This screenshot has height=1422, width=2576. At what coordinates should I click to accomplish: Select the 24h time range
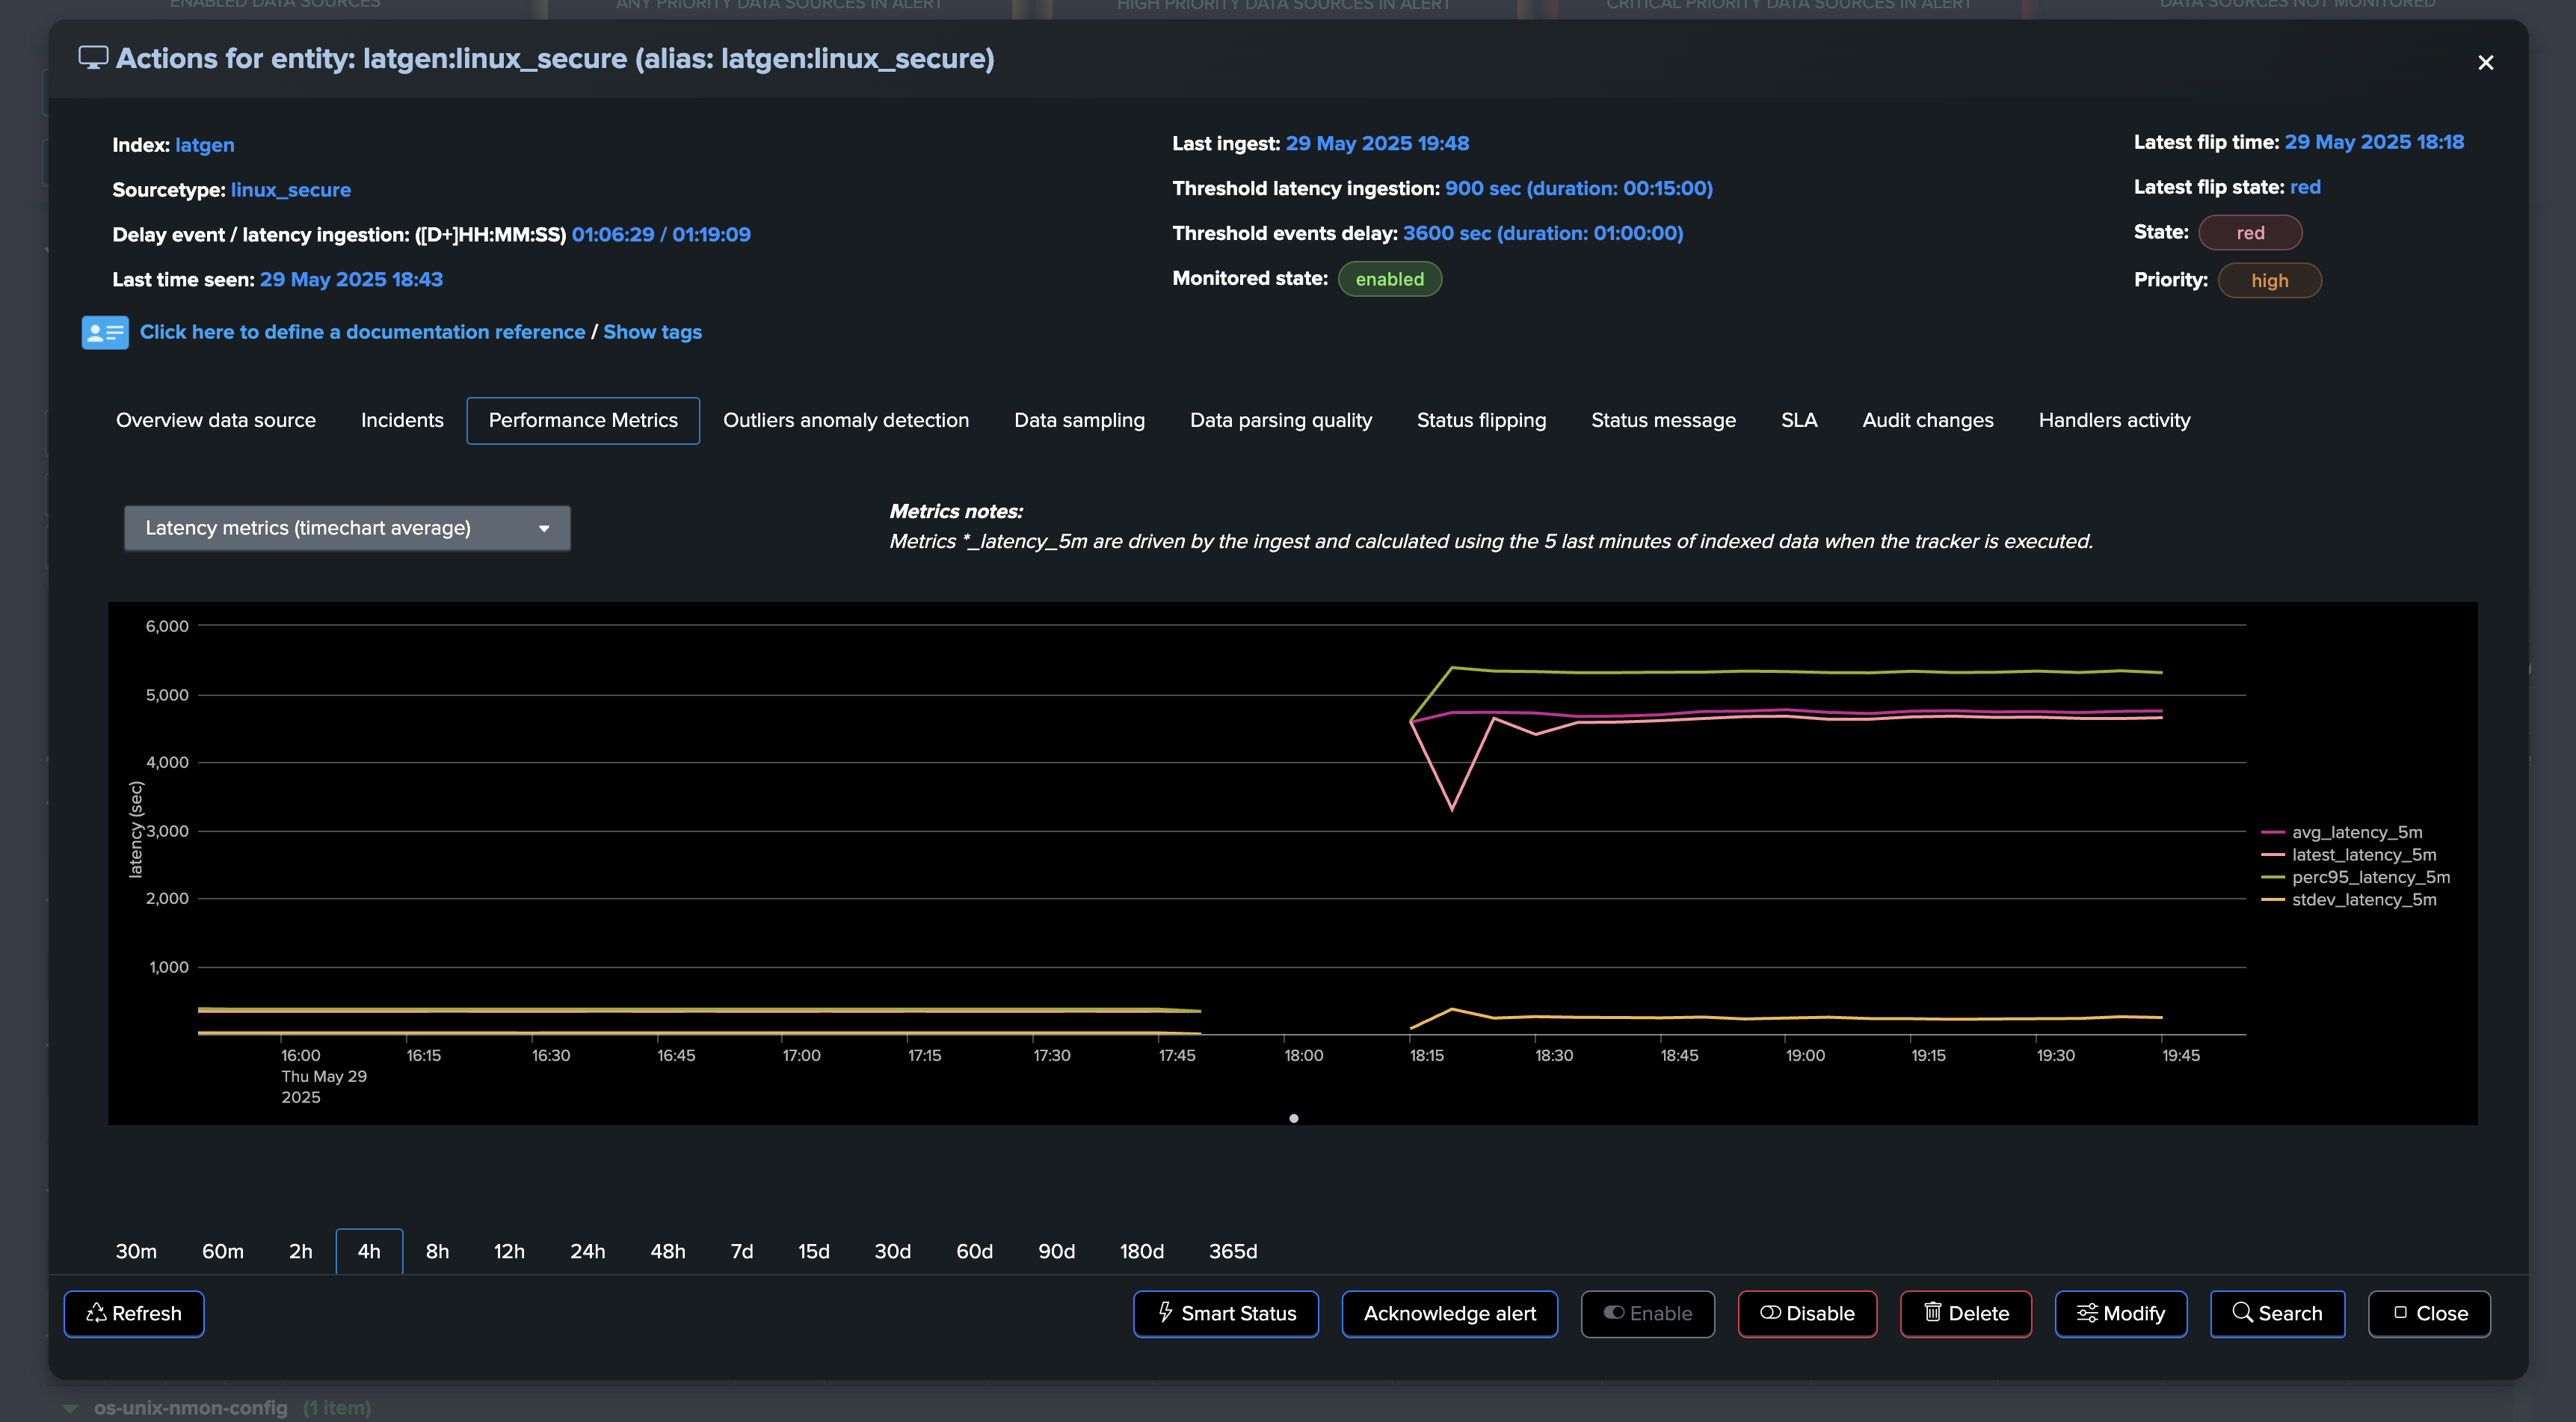click(587, 1251)
